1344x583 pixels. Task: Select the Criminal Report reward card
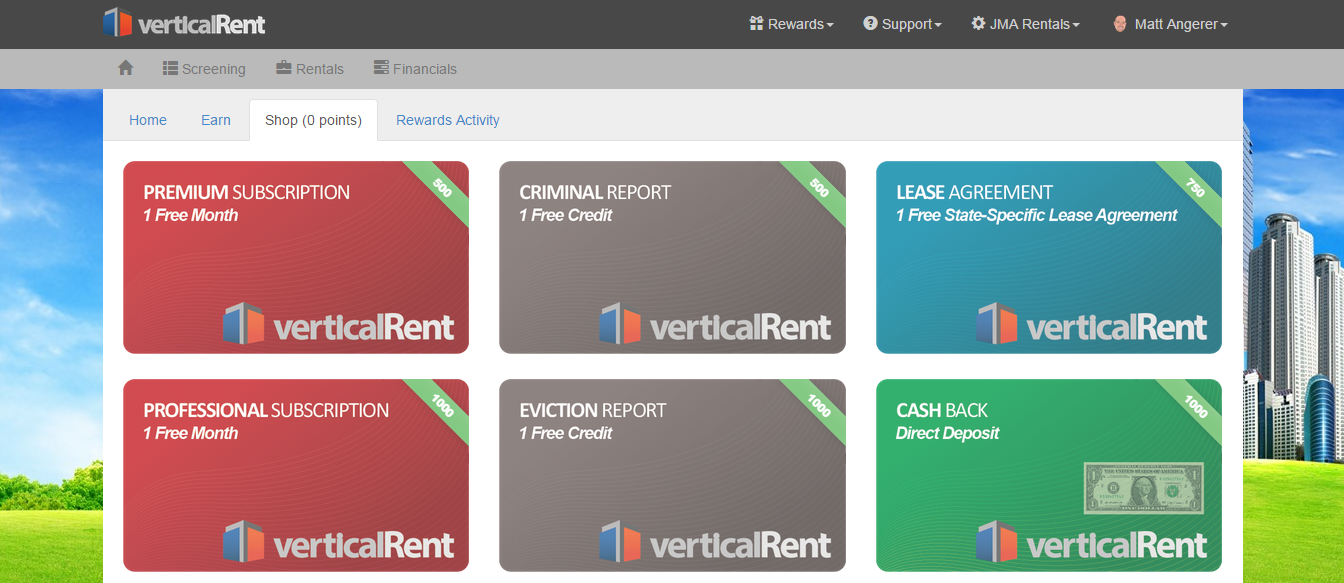click(x=672, y=257)
